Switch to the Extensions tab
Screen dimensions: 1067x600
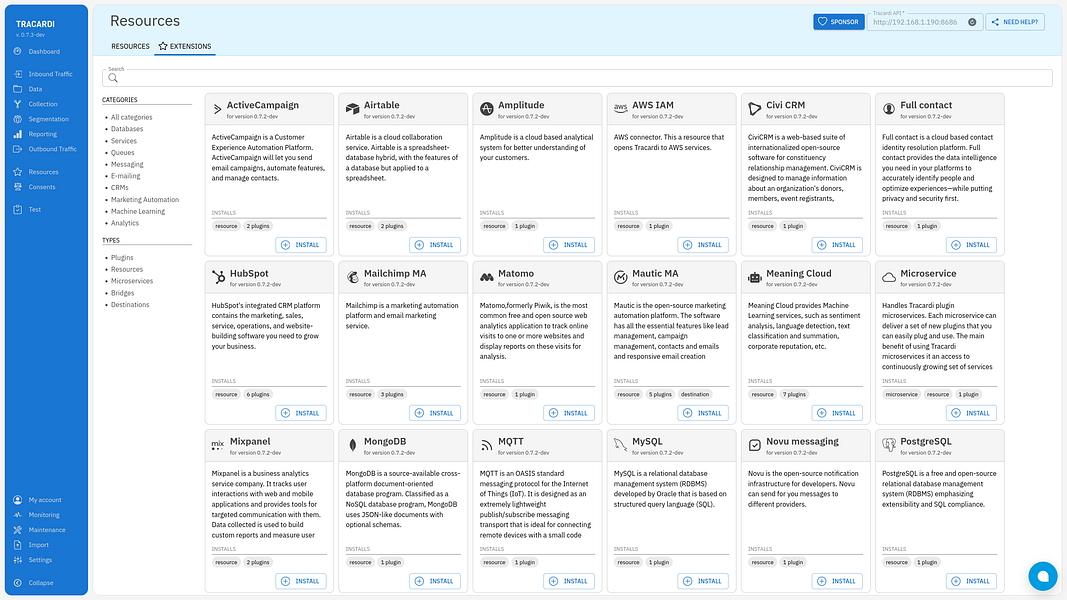point(185,46)
